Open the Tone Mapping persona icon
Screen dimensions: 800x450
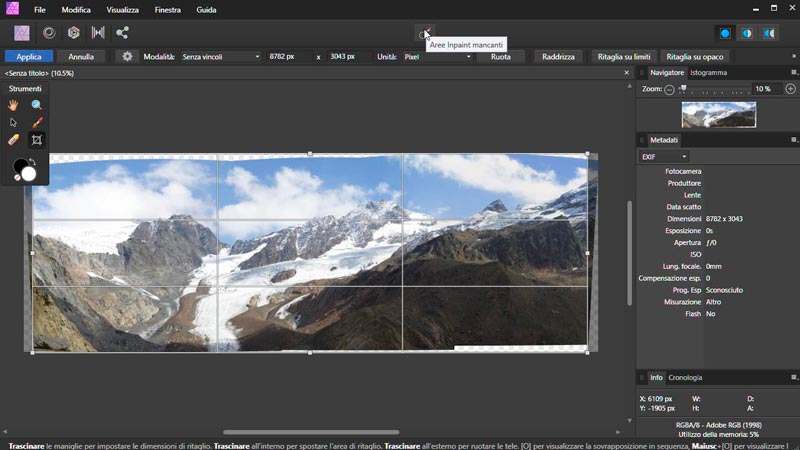click(98, 33)
